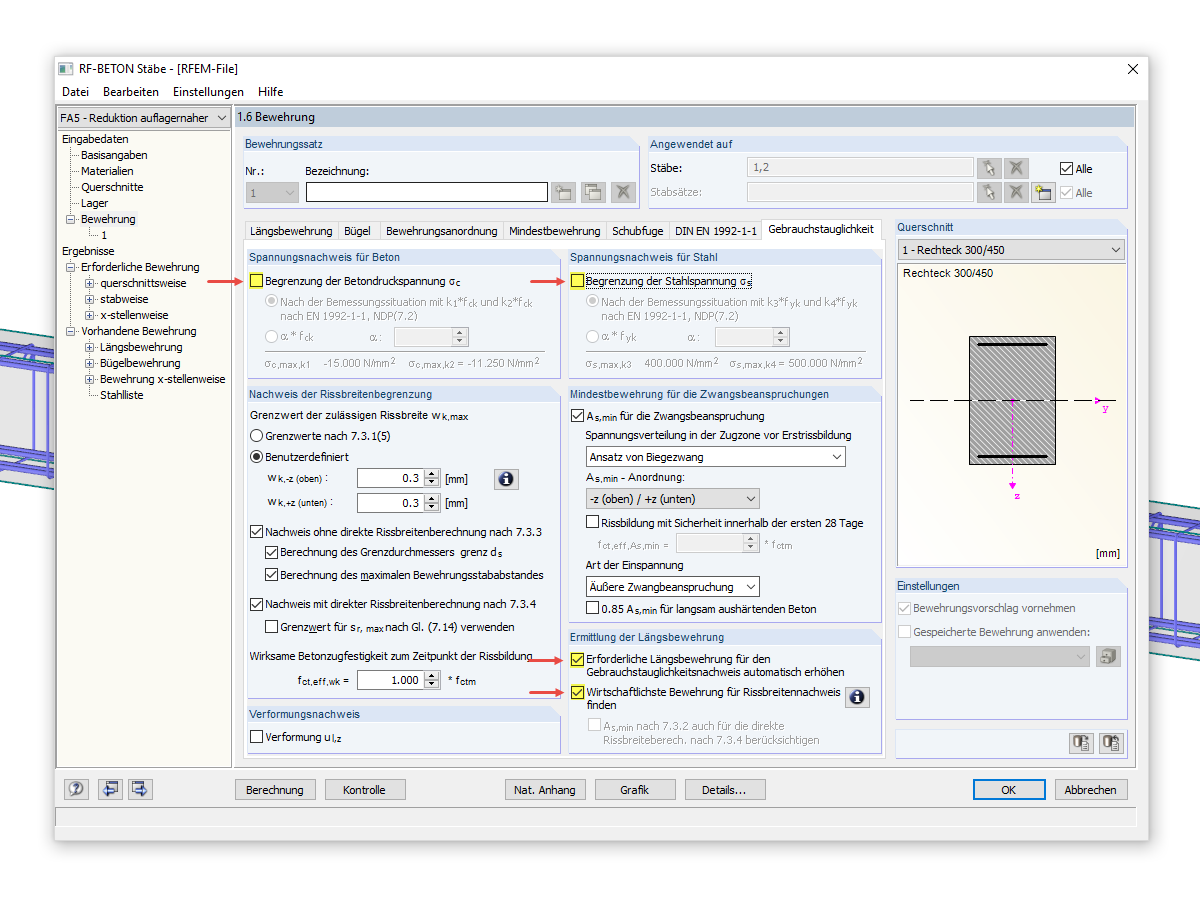Select Materialien in the tree
The image size is (1200, 900).
click(x=107, y=171)
